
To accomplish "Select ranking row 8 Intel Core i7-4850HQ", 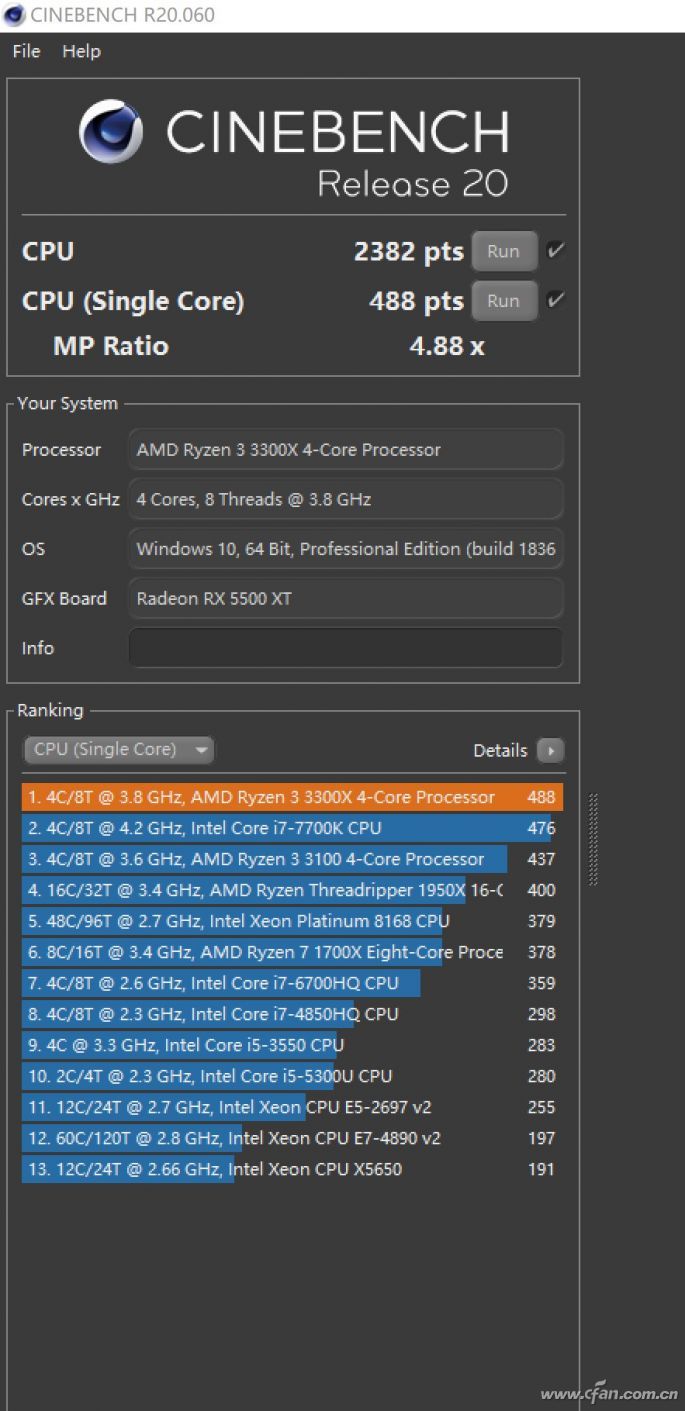I will 292,1014.
